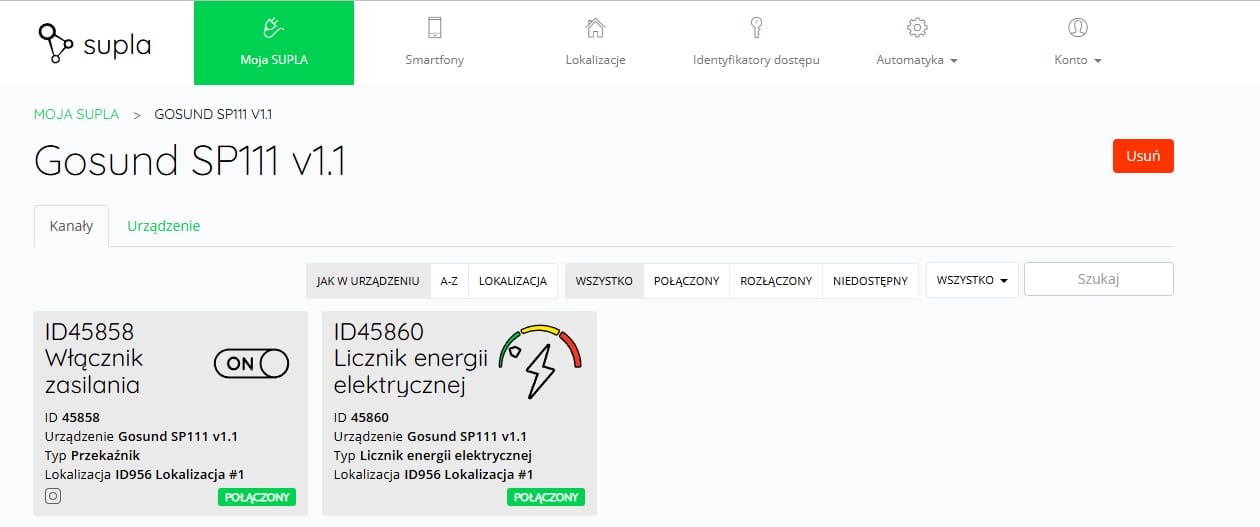Click the gear icon for Automatyka

click(917, 28)
